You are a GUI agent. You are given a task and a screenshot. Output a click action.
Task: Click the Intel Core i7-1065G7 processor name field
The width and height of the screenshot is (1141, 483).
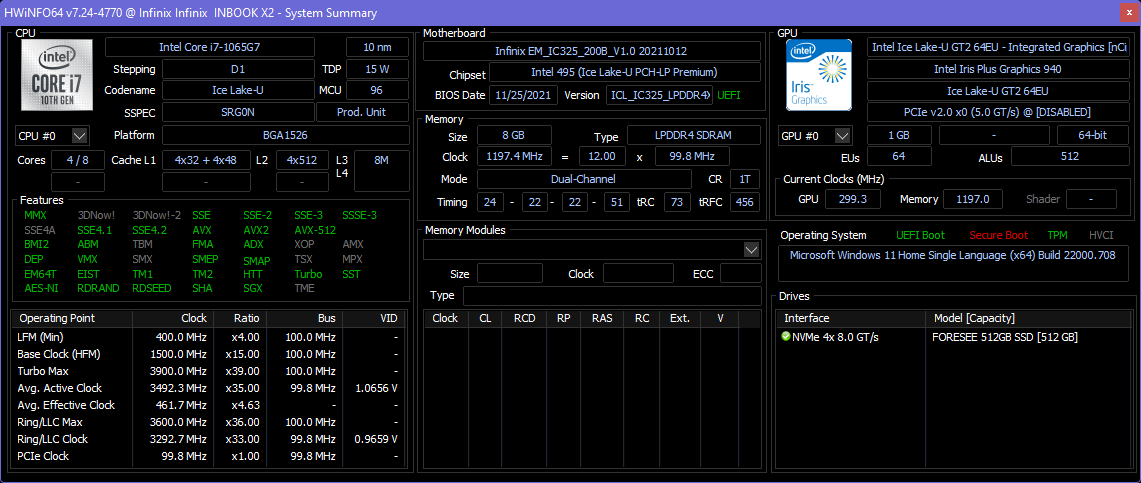[210, 47]
